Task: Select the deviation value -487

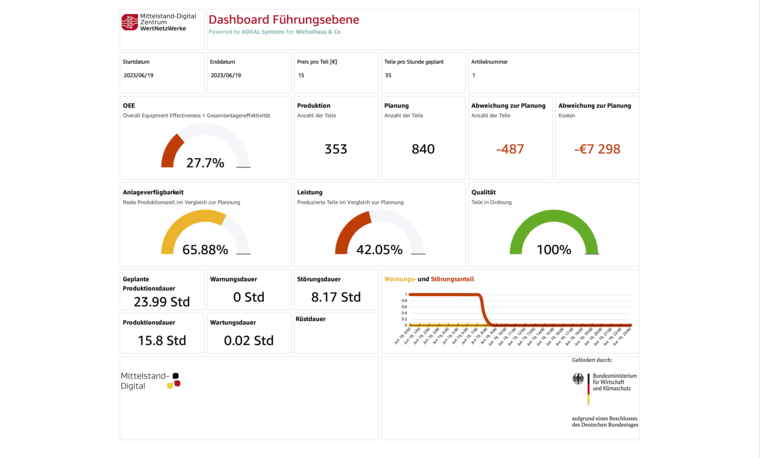Action: [510, 149]
